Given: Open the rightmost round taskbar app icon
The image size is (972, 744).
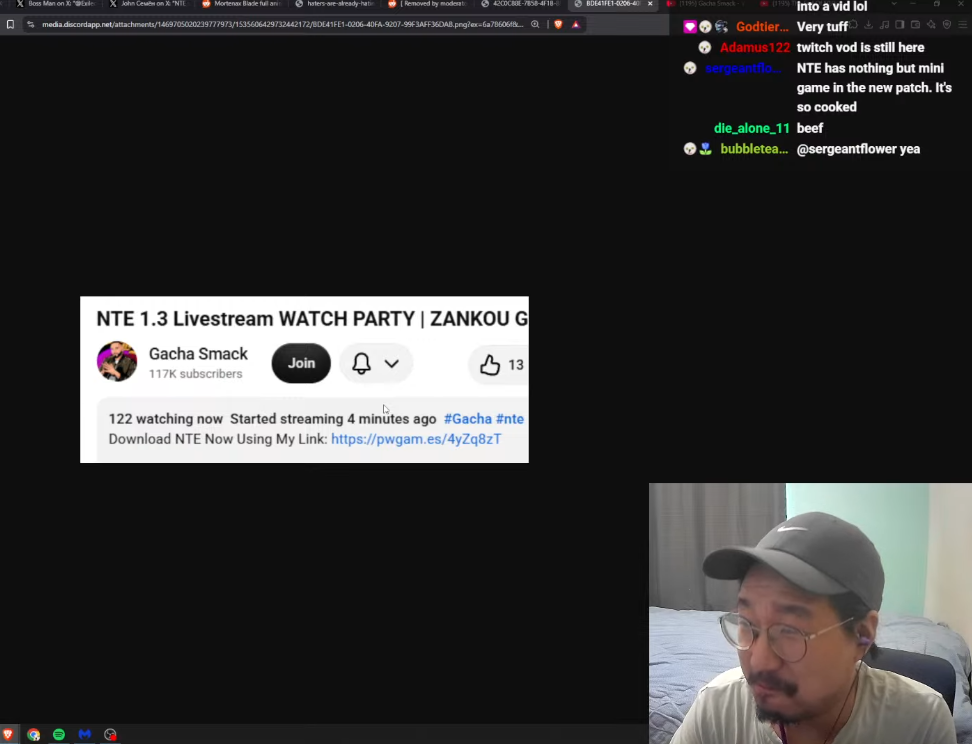Looking at the screenshot, I should (110, 735).
